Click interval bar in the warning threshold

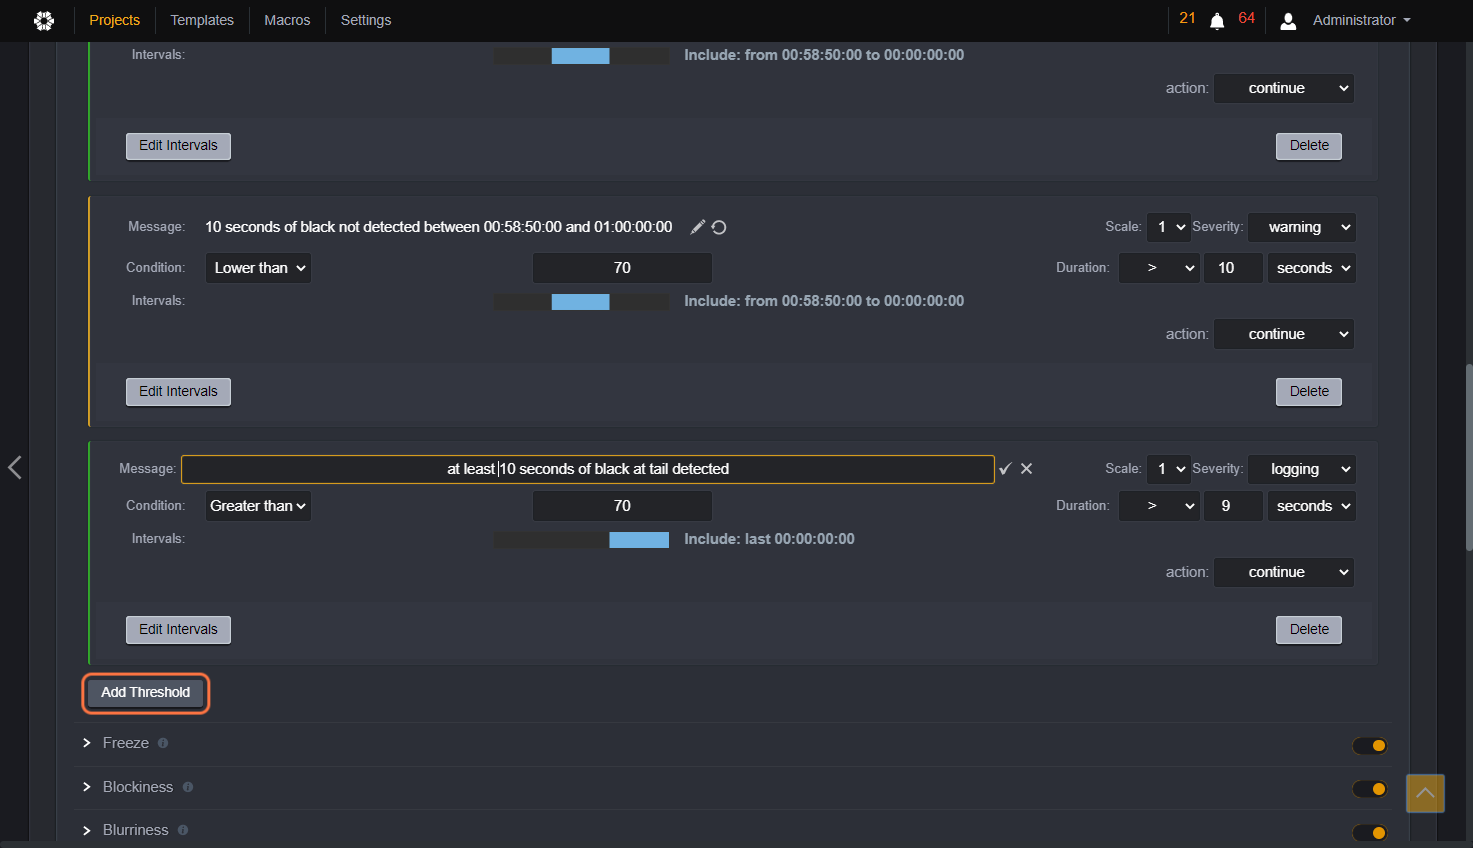point(581,302)
